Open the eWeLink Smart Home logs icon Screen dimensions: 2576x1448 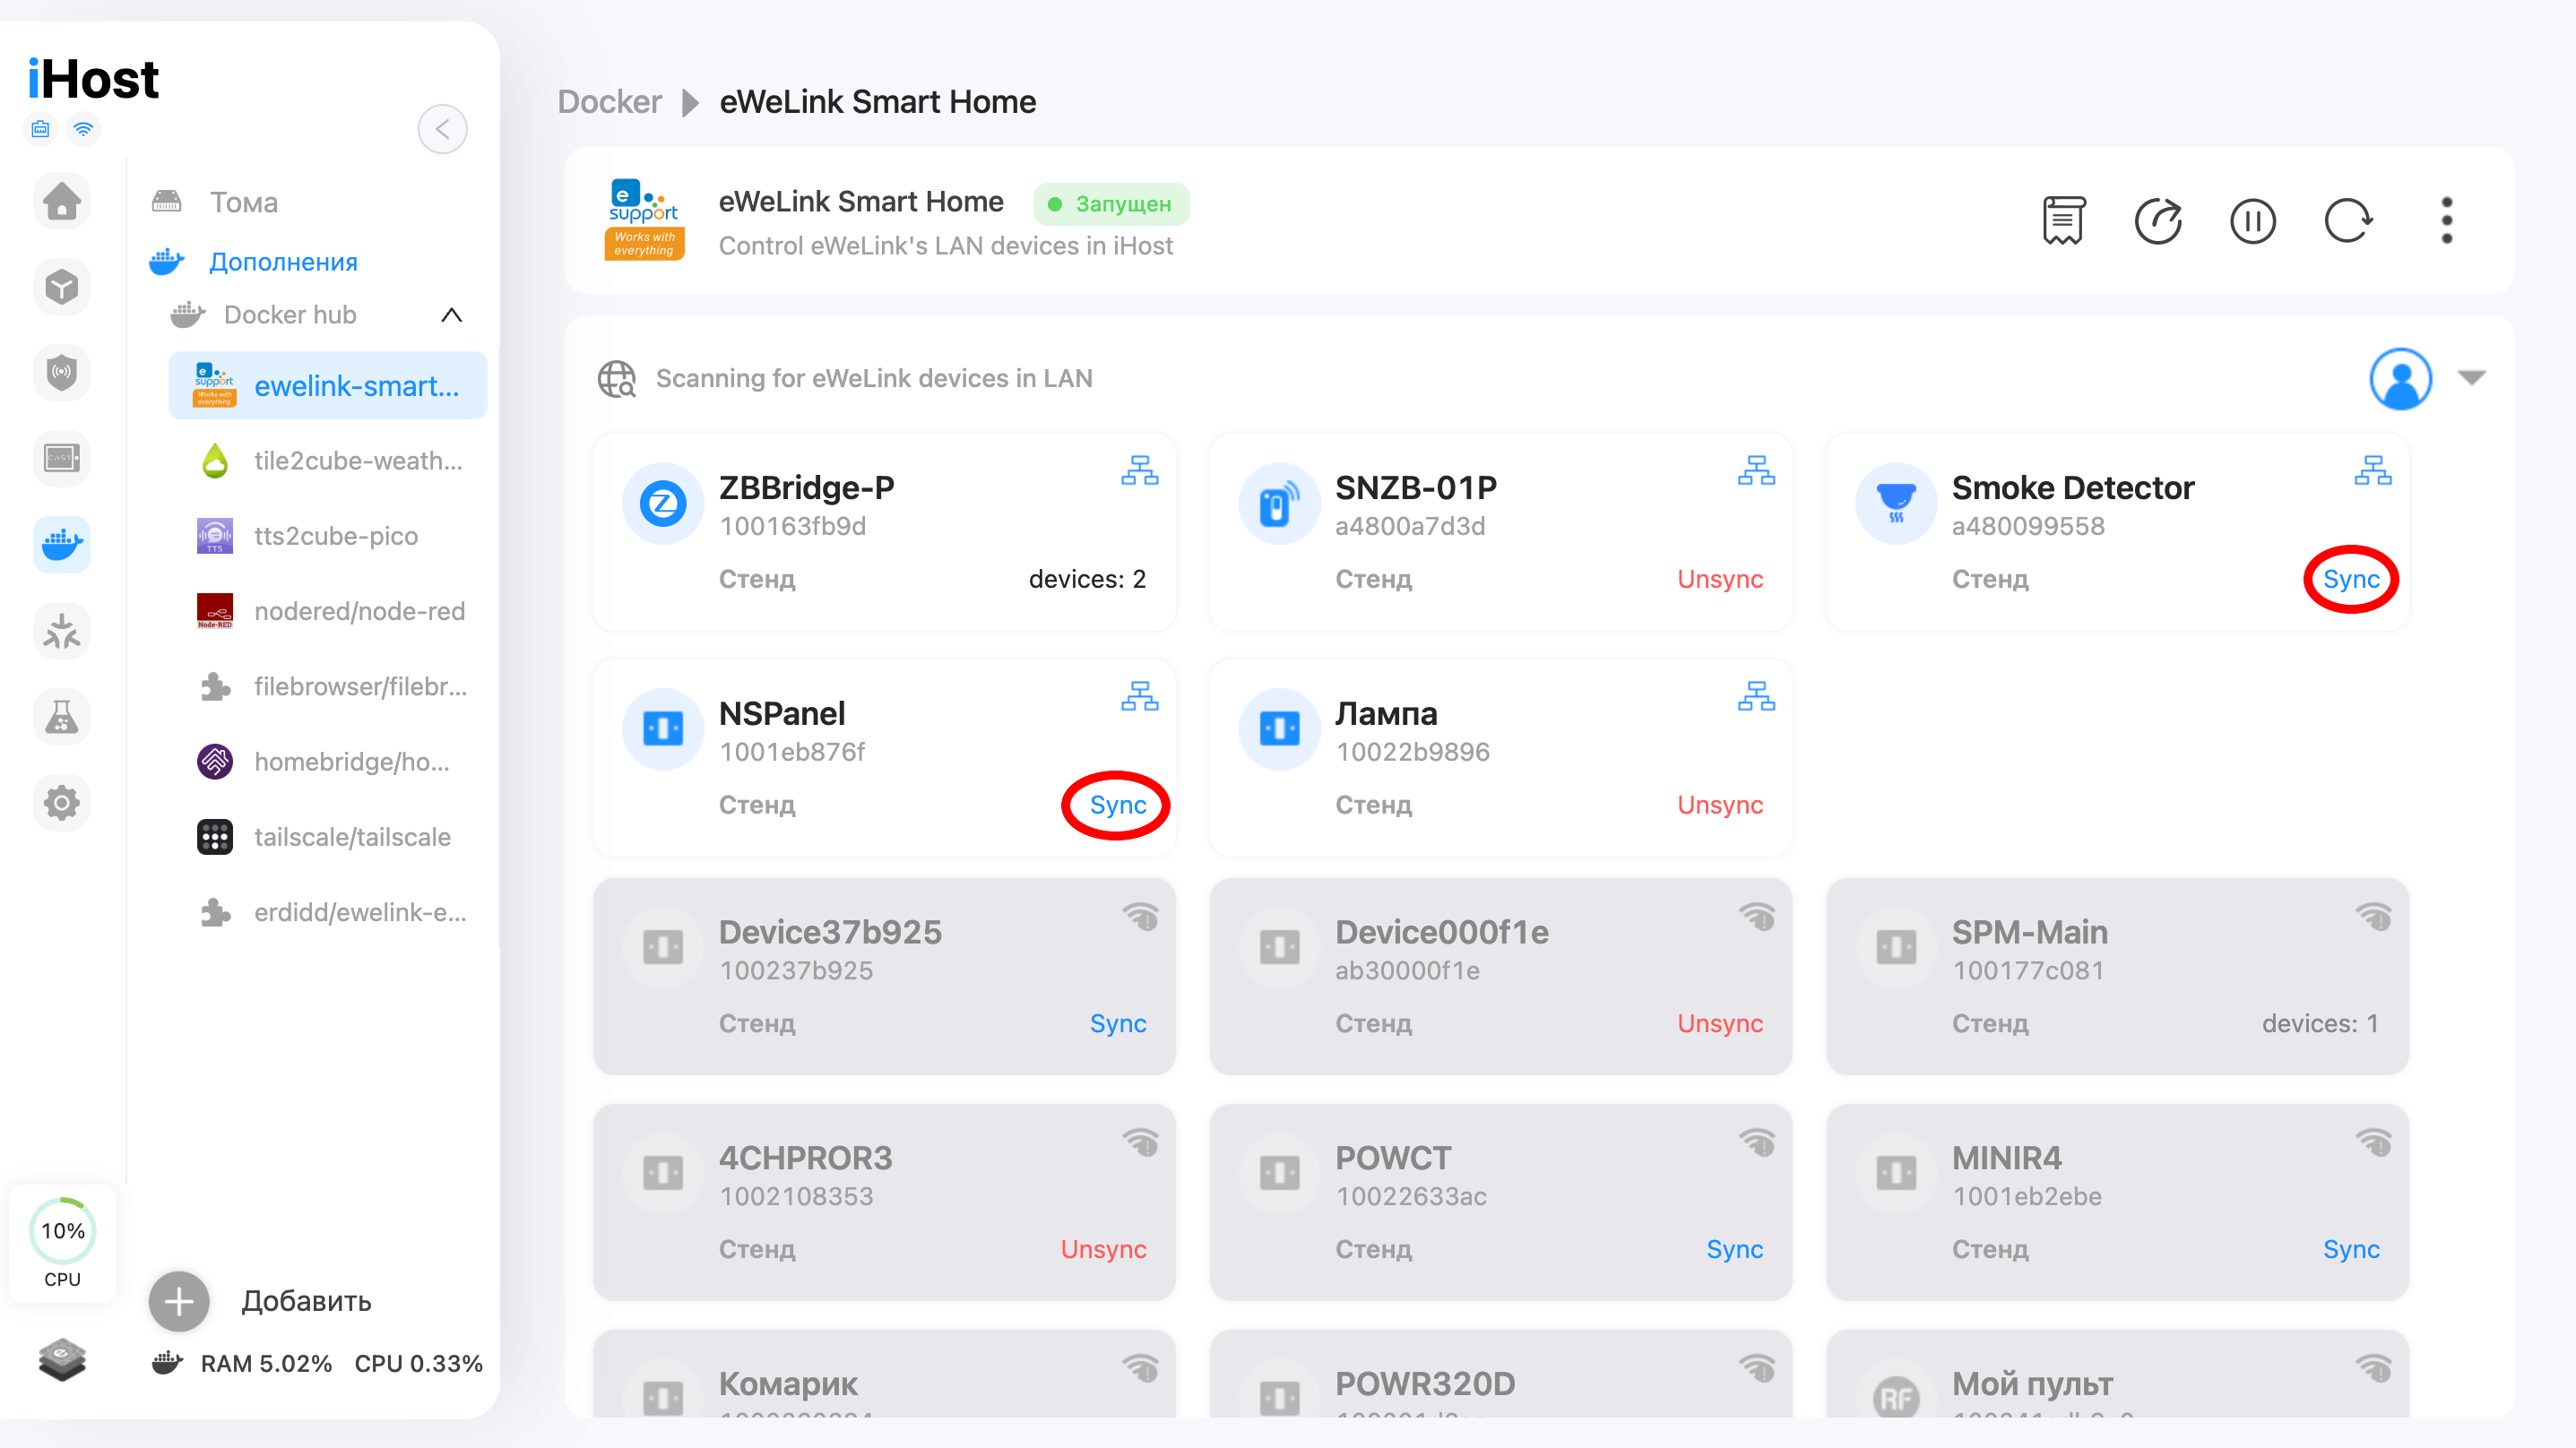tap(2063, 220)
